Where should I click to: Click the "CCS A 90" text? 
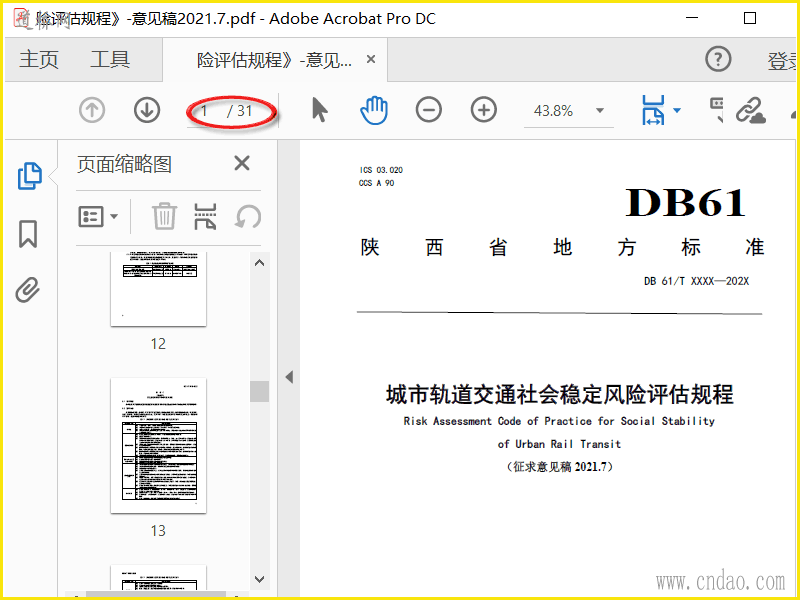pyautogui.click(x=377, y=183)
